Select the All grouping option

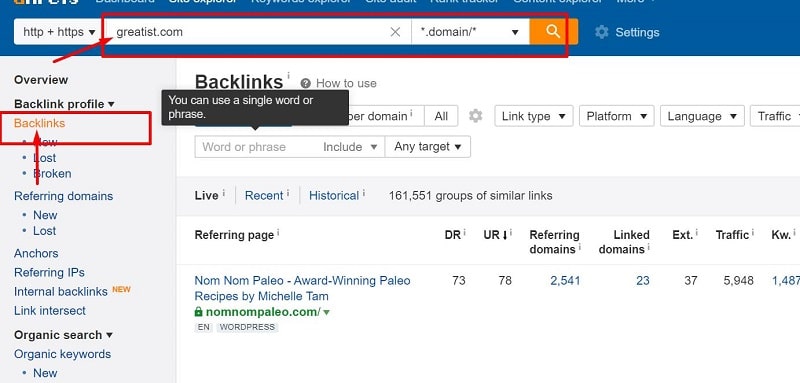(x=441, y=116)
